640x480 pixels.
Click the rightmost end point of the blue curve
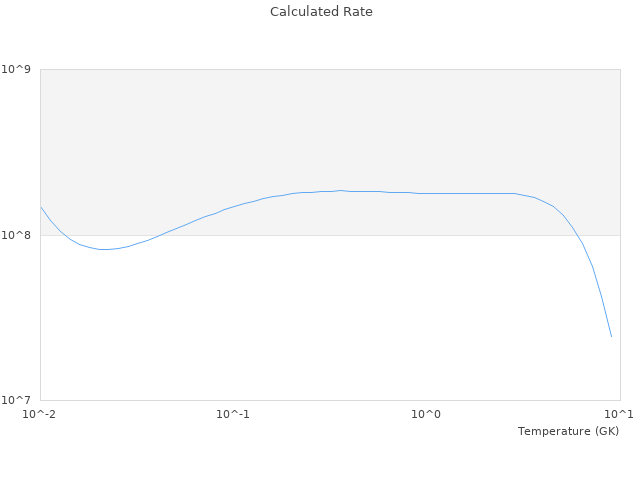point(611,337)
